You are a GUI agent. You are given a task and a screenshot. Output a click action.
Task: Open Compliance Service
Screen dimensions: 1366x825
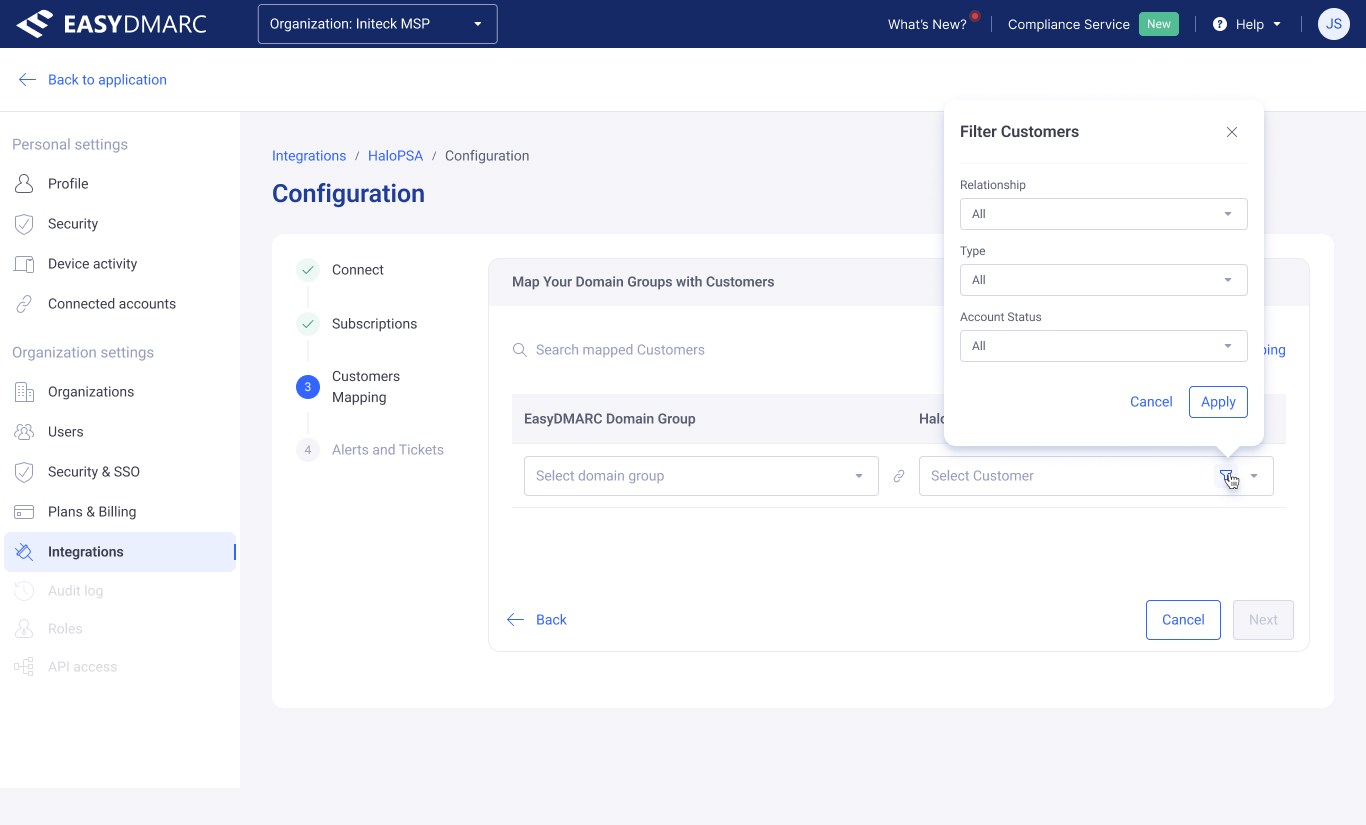click(x=1068, y=24)
